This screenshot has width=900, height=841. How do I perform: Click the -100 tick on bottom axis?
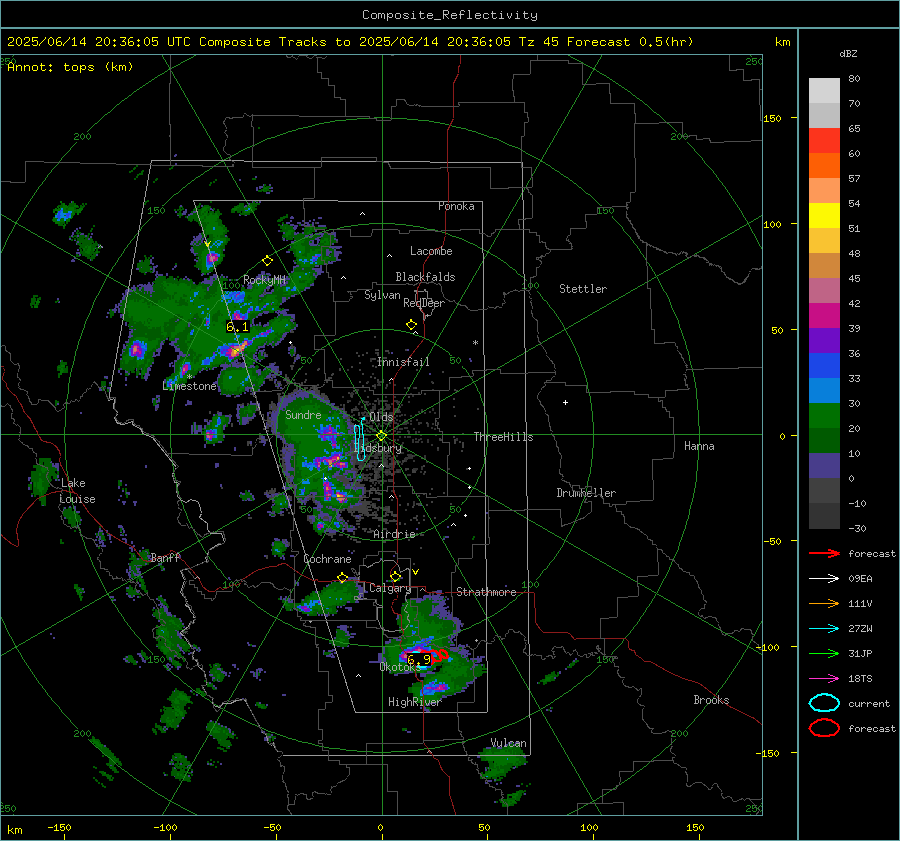tap(165, 827)
